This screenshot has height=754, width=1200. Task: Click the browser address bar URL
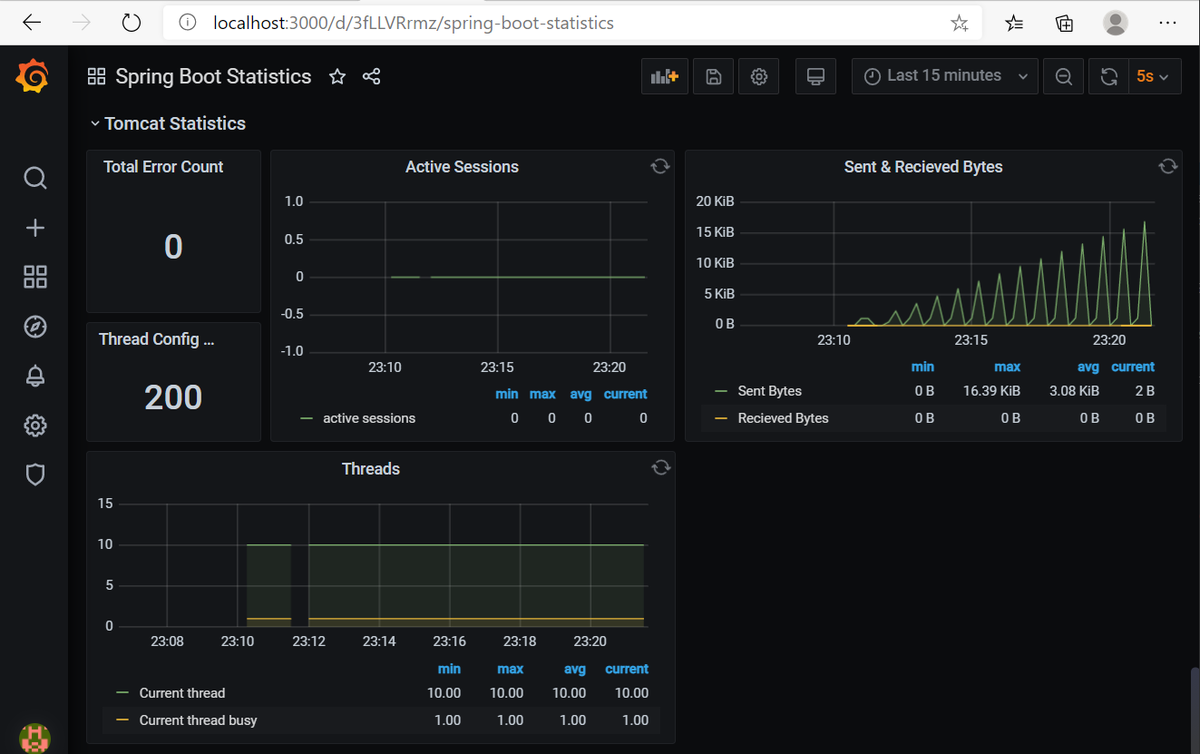(413, 22)
